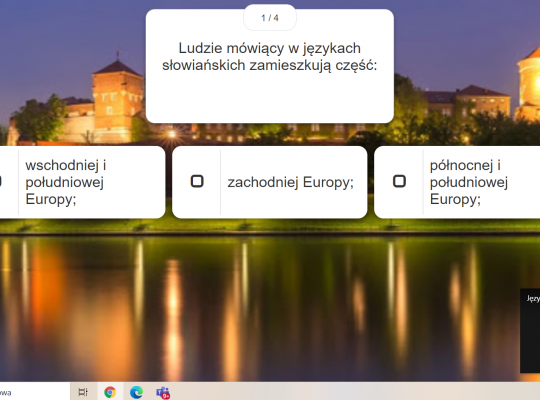Image resolution: width=540 pixels, height=400 pixels.
Task: Check the box for północnej i południowej Europy
Action: click(399, 181)
